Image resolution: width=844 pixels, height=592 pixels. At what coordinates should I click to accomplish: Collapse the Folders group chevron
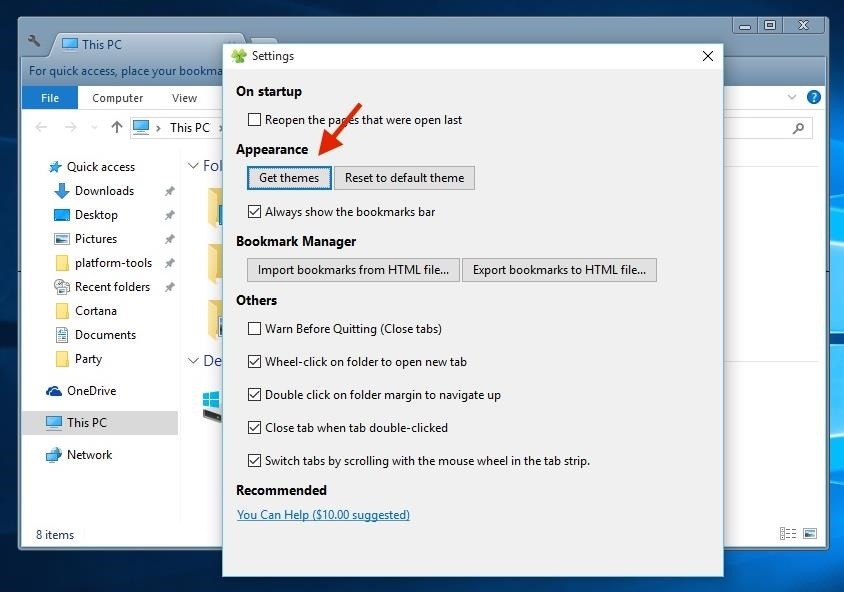pos(193,166)
